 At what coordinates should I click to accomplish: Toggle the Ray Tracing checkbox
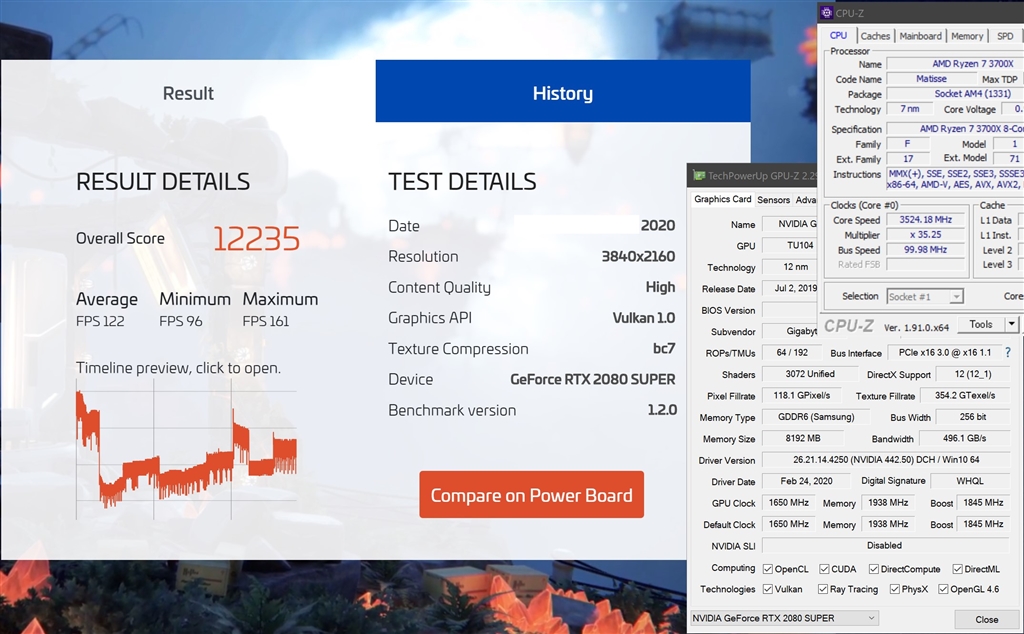point(823,589)
